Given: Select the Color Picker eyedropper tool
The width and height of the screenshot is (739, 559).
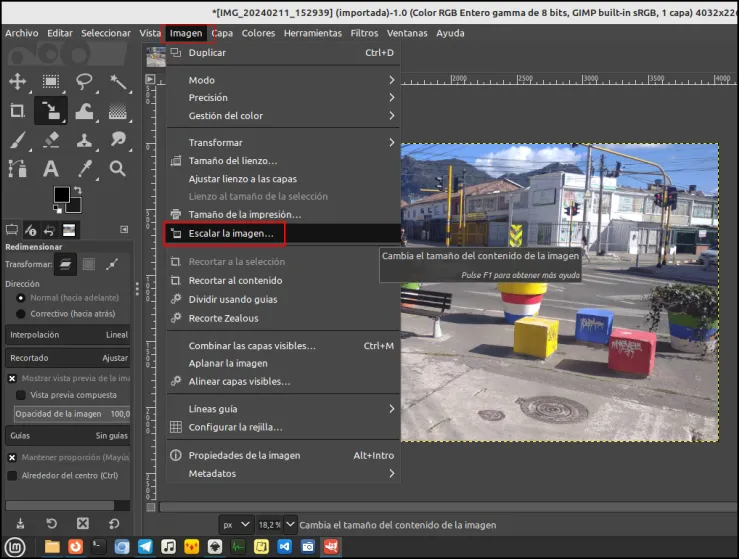Looking at the screenshot, I should point(84,169).
